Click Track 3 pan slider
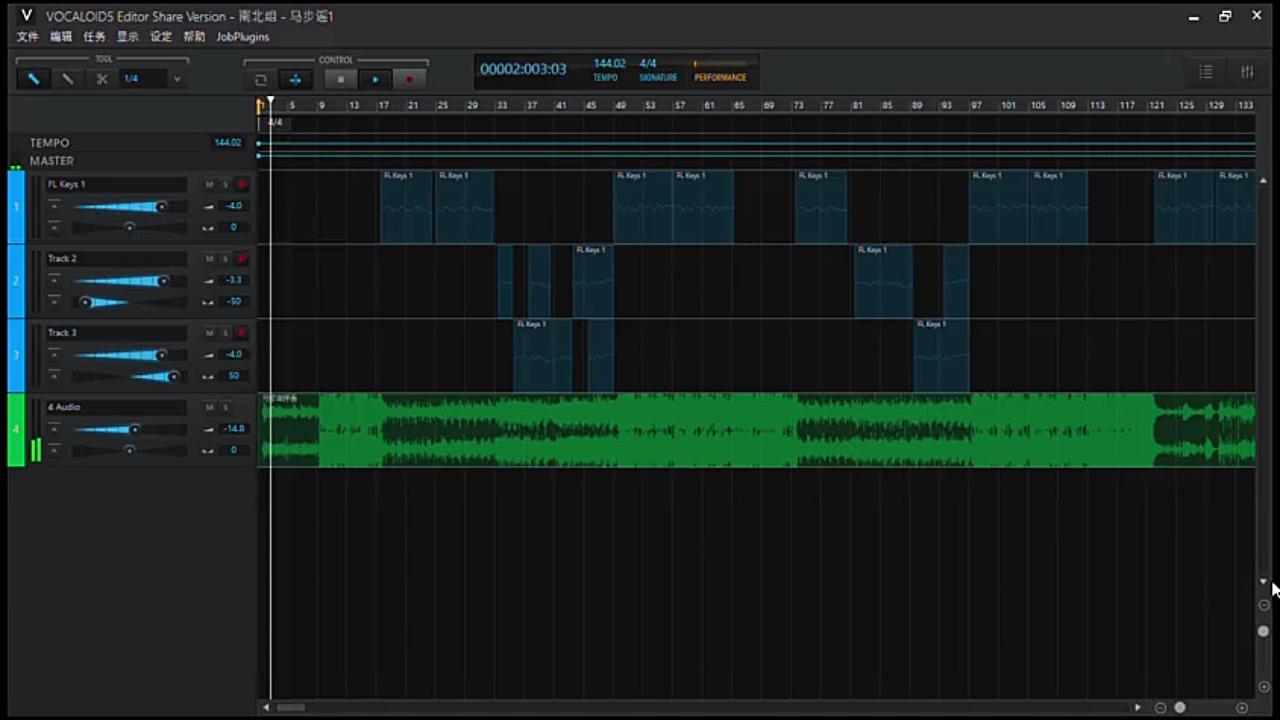Image resolution: width=1280 pixels, height=720 pixels. coord(129,376)
